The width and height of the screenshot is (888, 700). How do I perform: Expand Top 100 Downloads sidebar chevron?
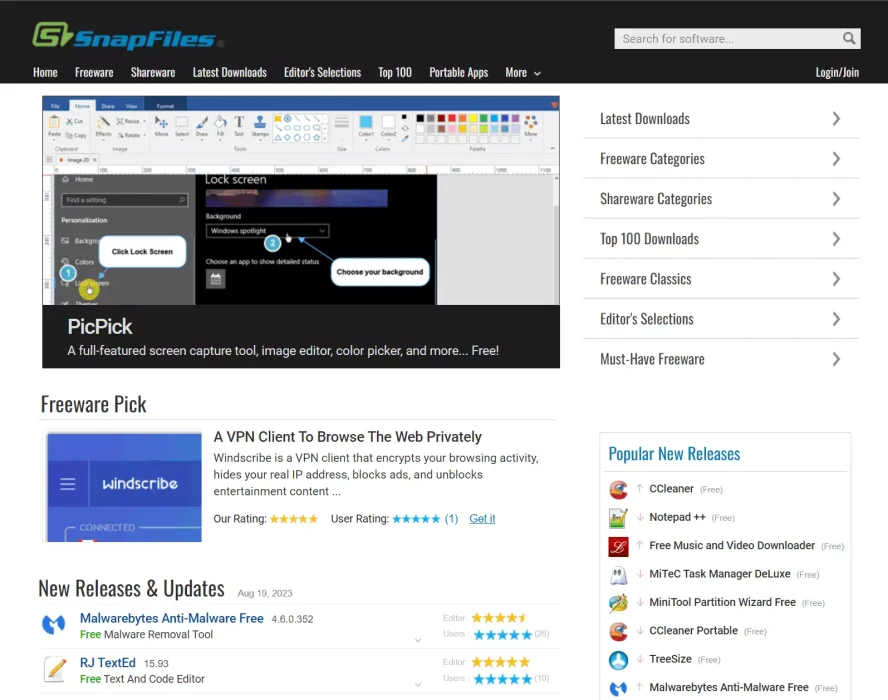pos(836,239)
